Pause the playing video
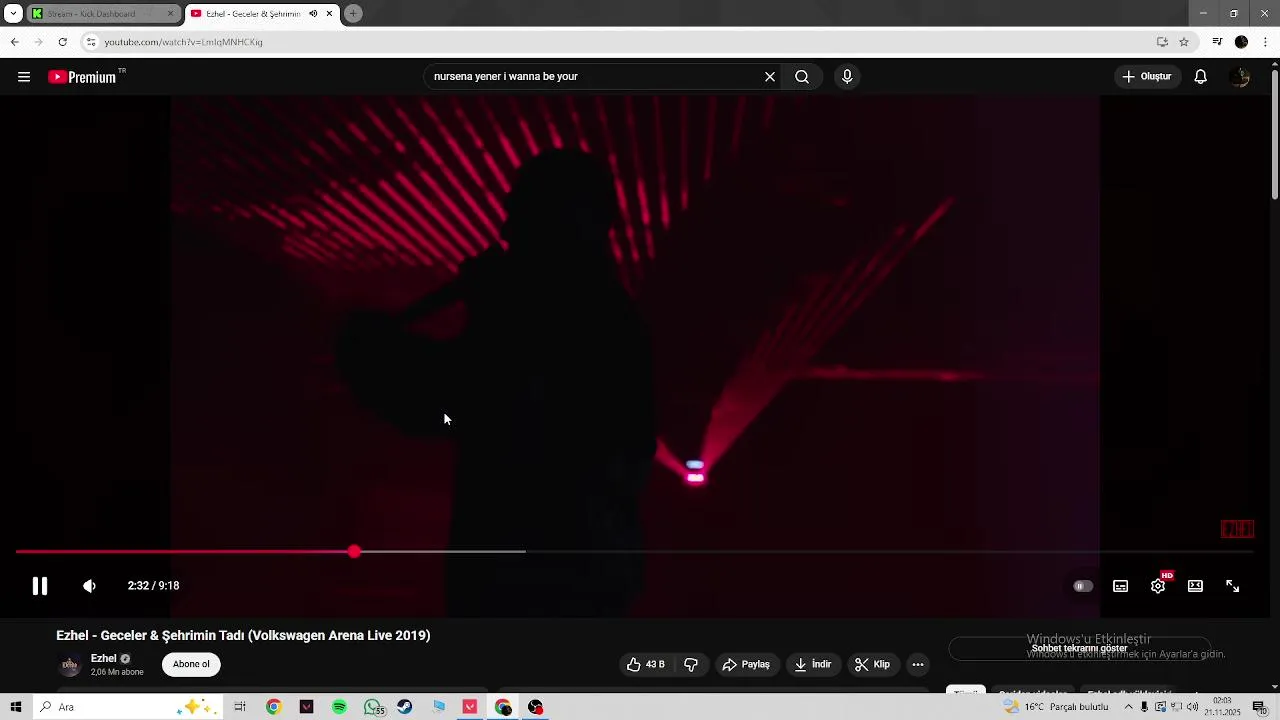1280x720 pixels. pos(40,586)
